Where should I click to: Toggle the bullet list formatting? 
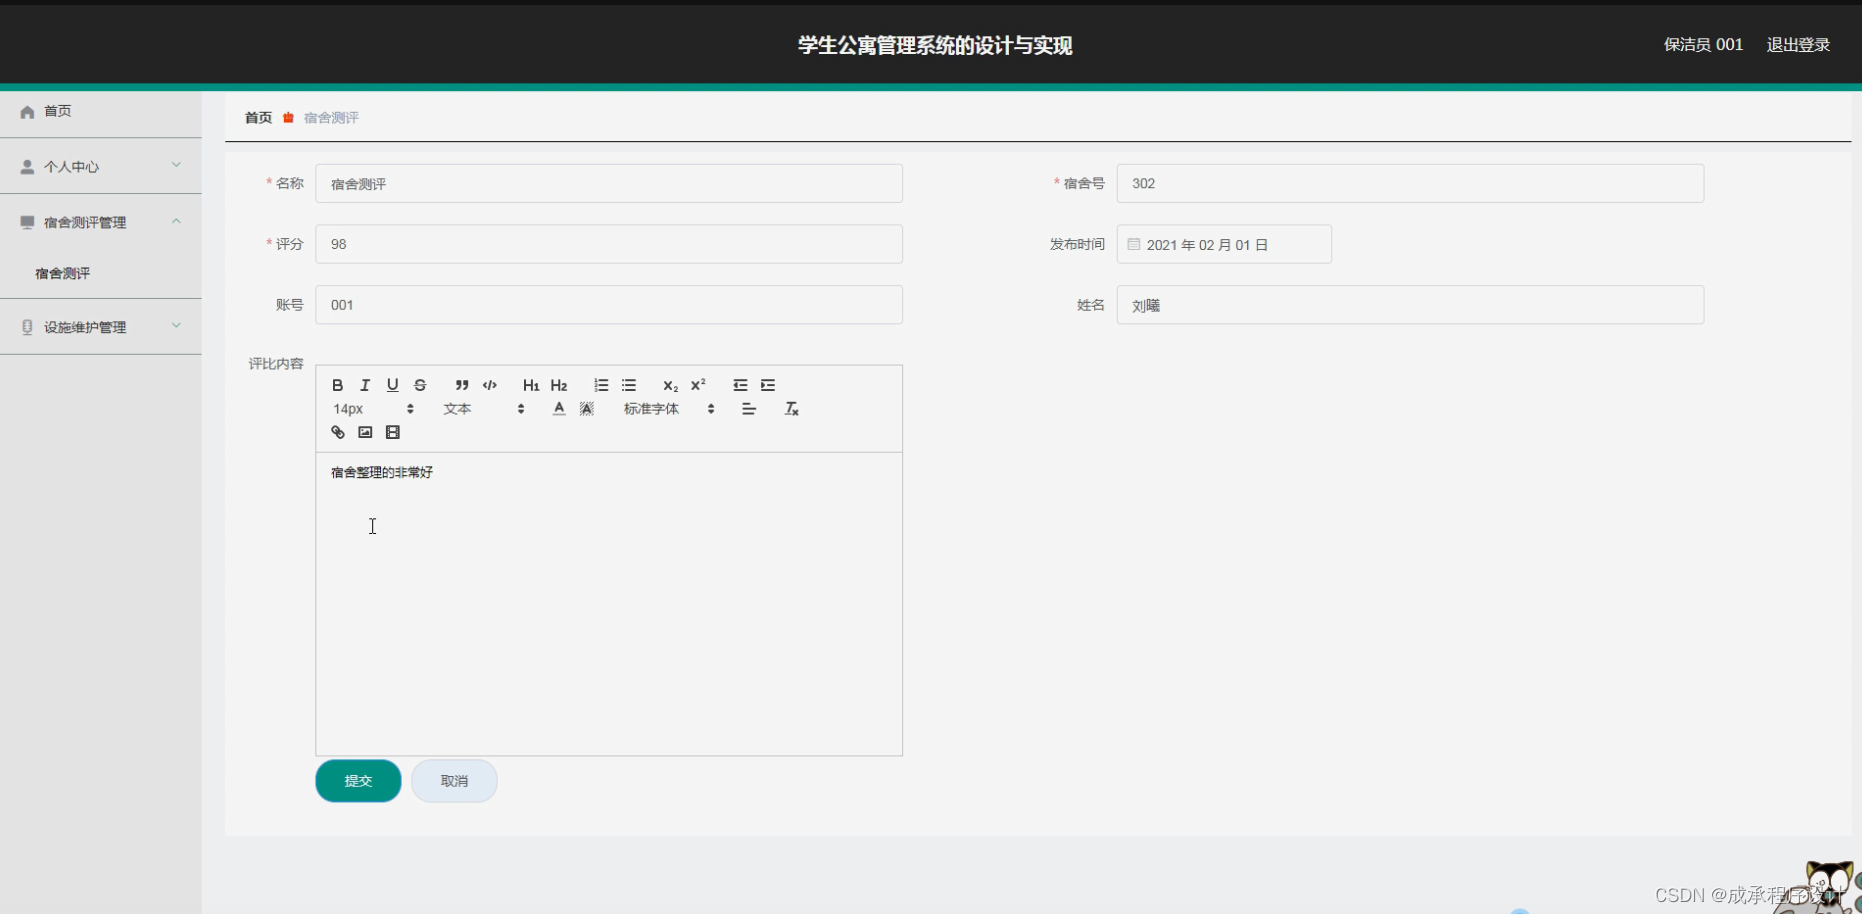tap(629, 385)
